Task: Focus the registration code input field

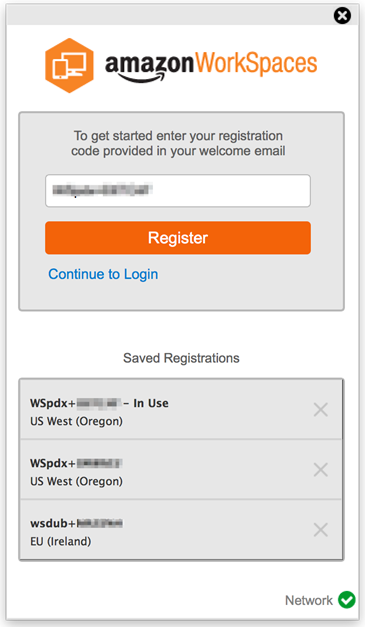Action: (x=178, y=190)
